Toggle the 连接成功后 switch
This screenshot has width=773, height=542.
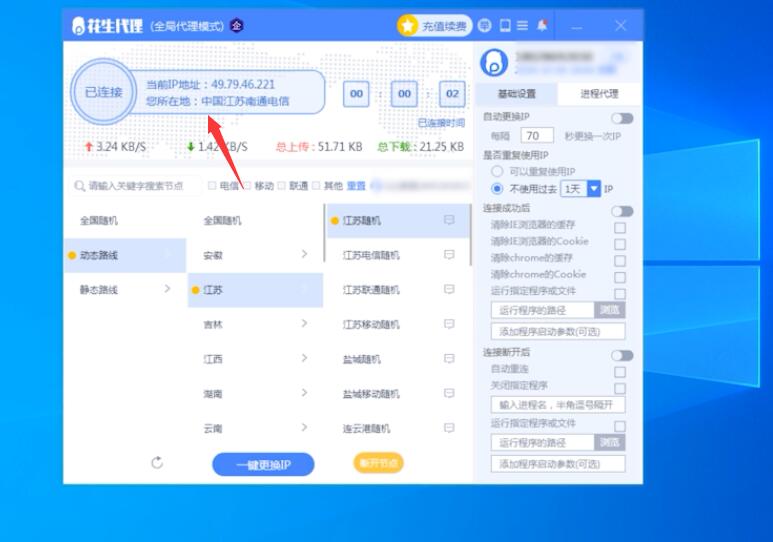(x=622, y=211)
